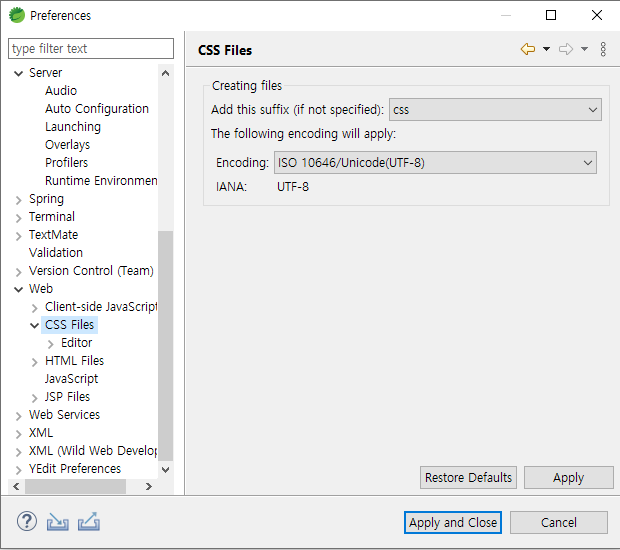Select Profilers preference page
The height and width of the screenshot is (550, 620).
point(66,163)
